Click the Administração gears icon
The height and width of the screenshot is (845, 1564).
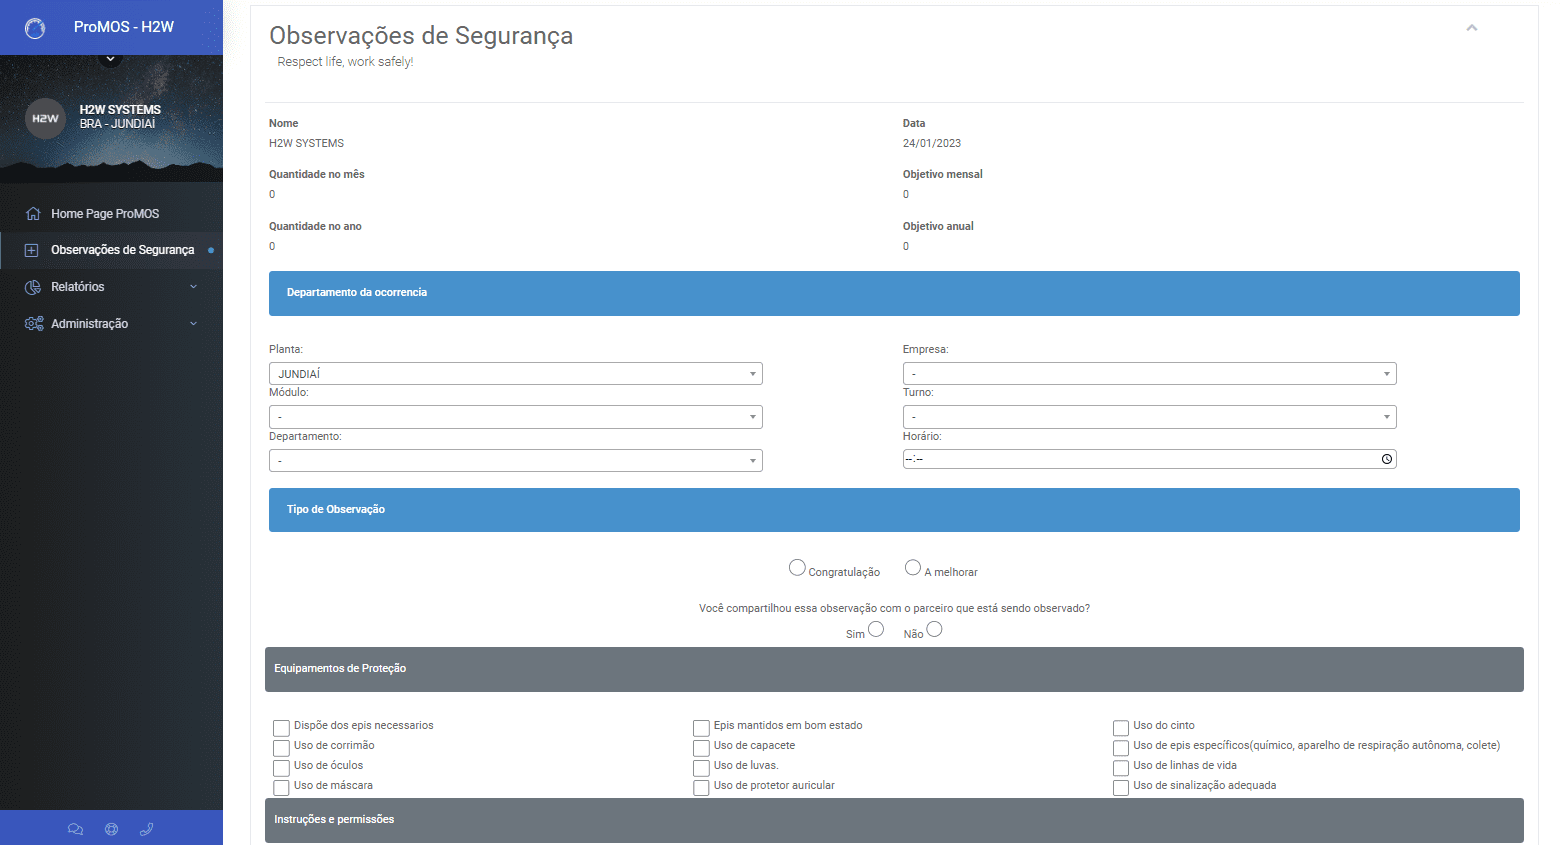coord(34,324)
